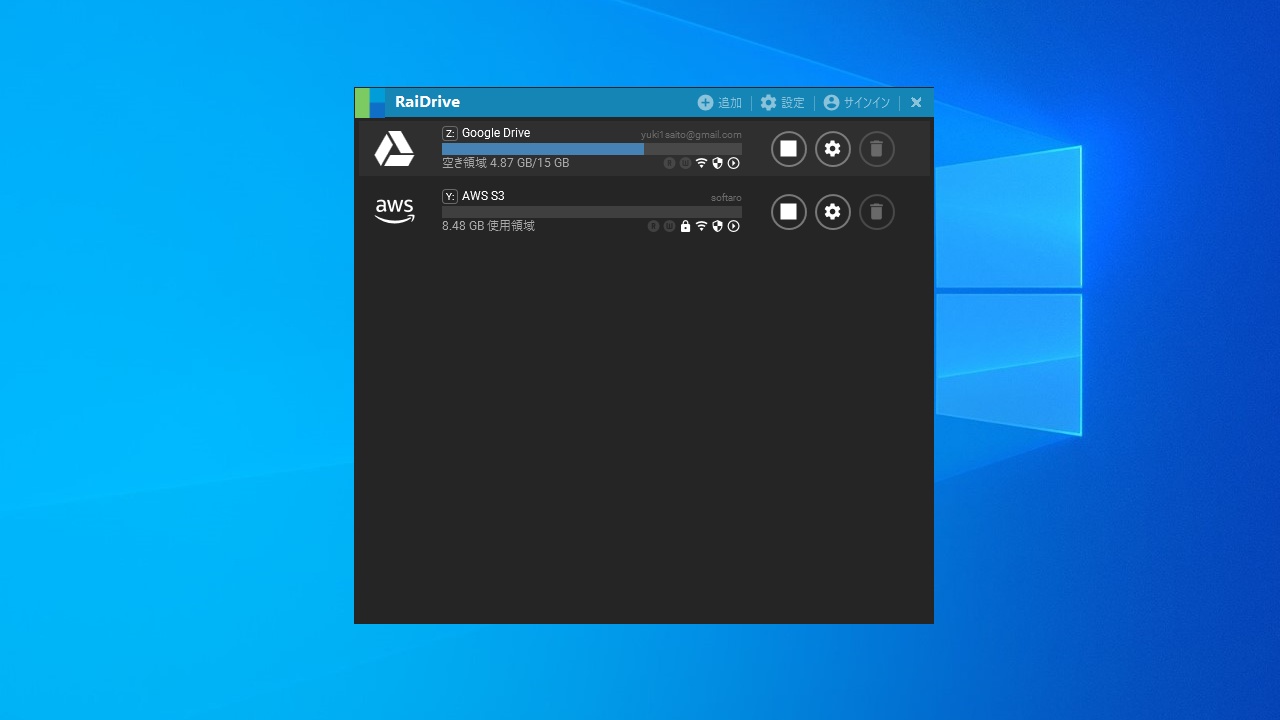Click Google Drive read-only R indicator
Screen dimensions: 1280x720
pos(670,163)
